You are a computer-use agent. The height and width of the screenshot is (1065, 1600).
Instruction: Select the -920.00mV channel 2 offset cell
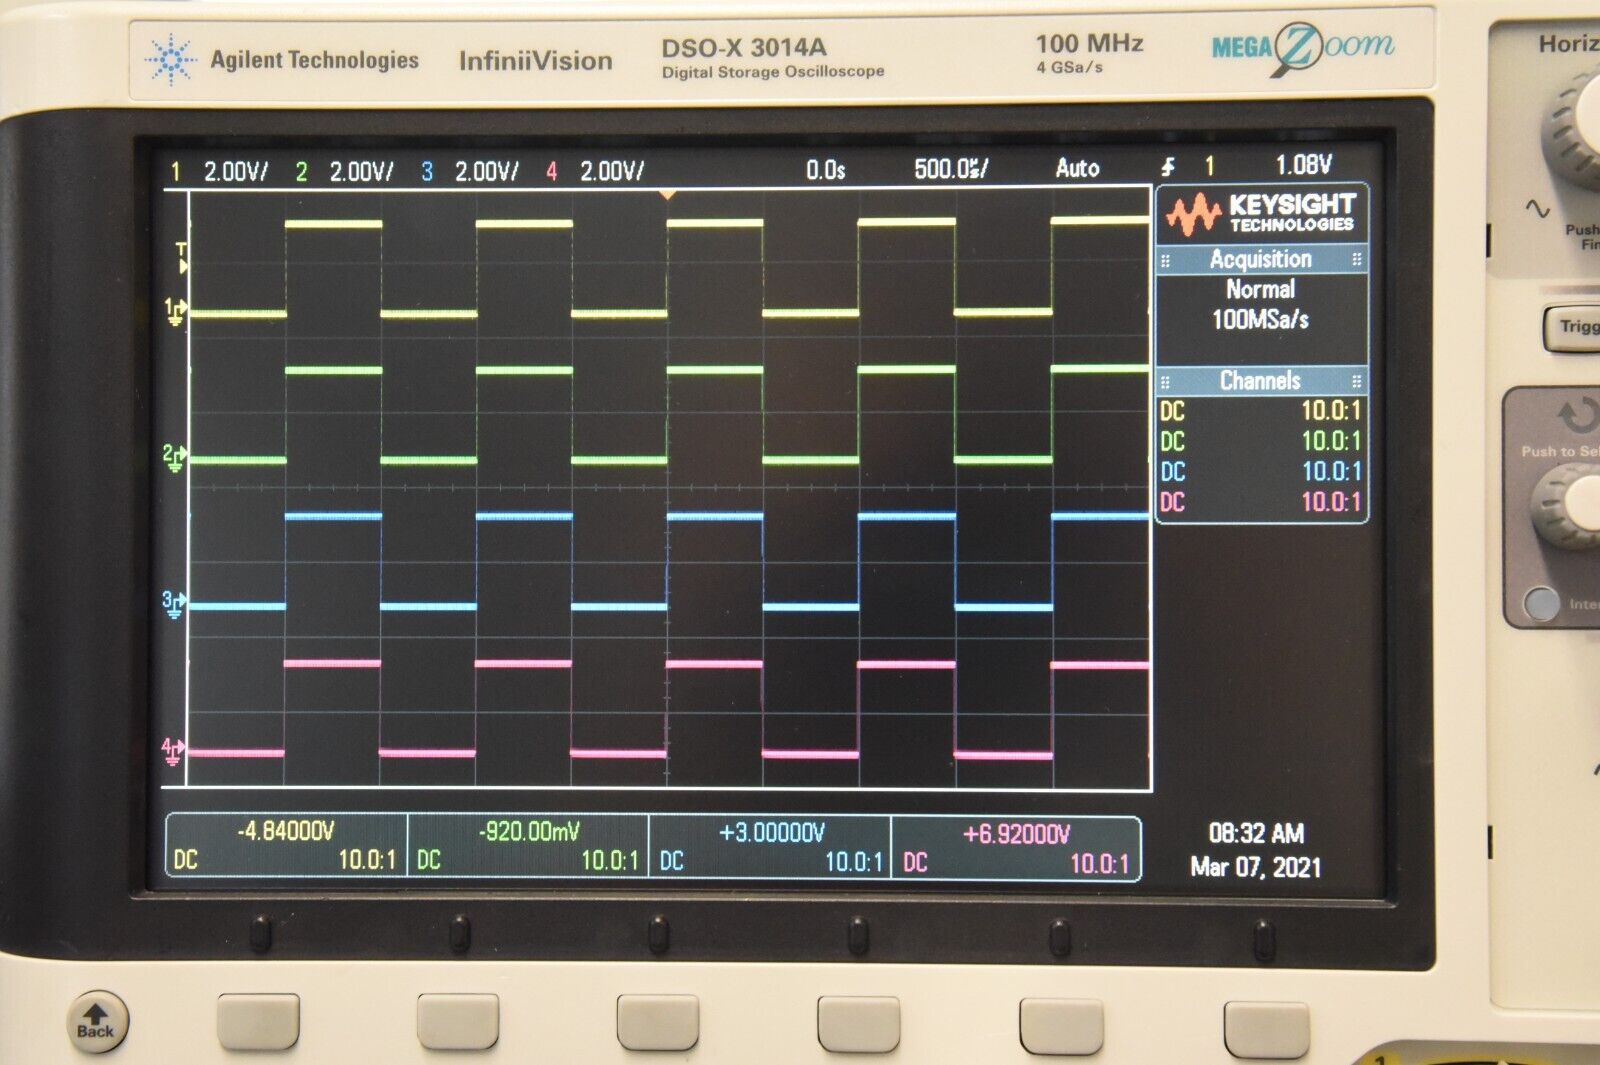point(528,845)
